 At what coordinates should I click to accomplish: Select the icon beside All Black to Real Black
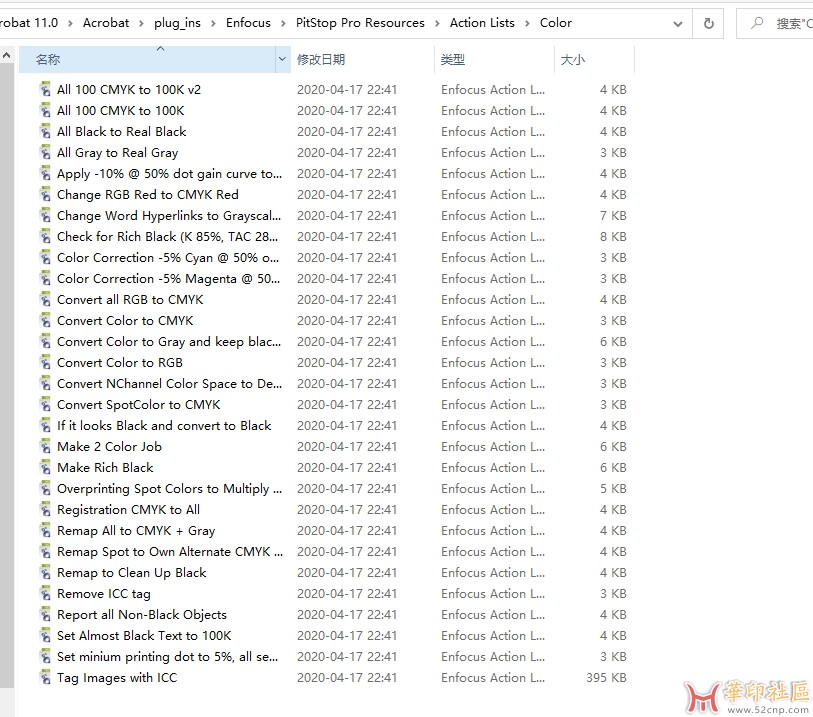pyautogui.click(x=46, y=131)
